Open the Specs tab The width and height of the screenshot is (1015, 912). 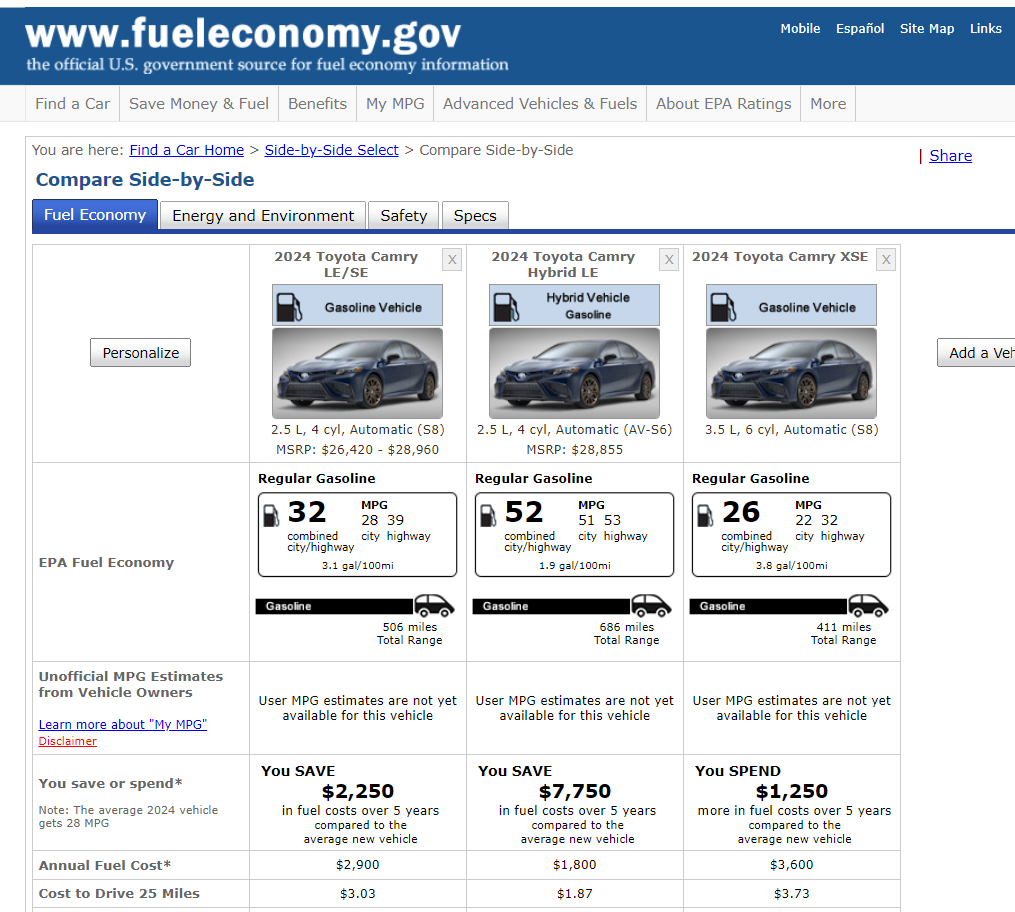point(475,216)
